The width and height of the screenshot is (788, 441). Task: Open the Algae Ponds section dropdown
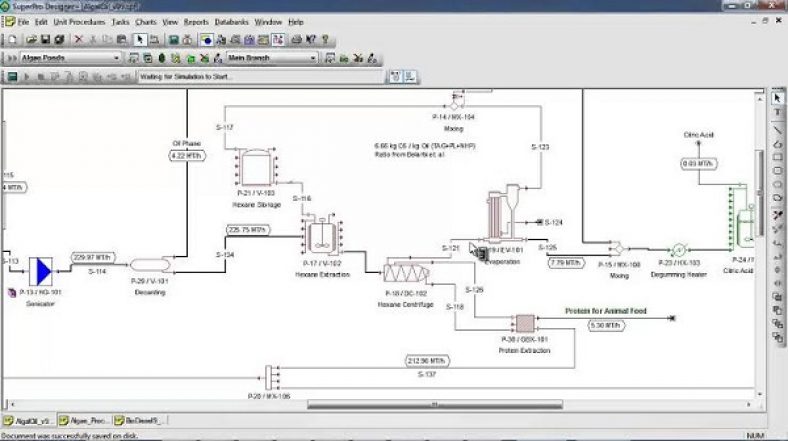70,58
